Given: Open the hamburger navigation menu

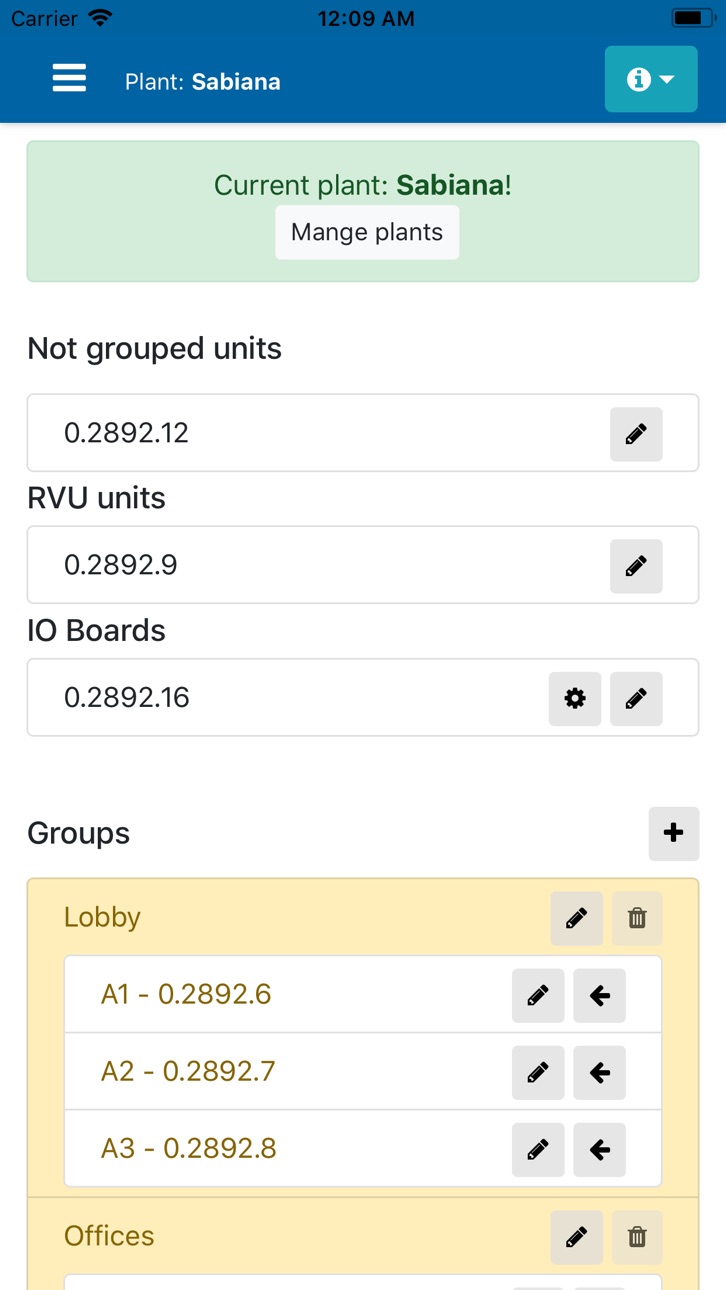Looking at the screenshot, I should point(69,79).
